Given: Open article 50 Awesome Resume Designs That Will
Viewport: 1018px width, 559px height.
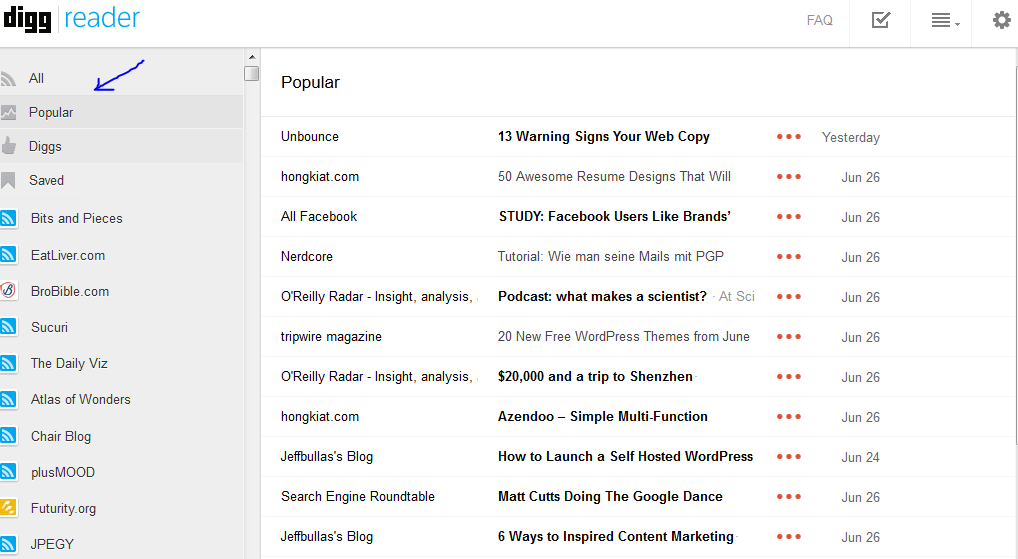Looking at the screenshot, I should coord(614,177).
